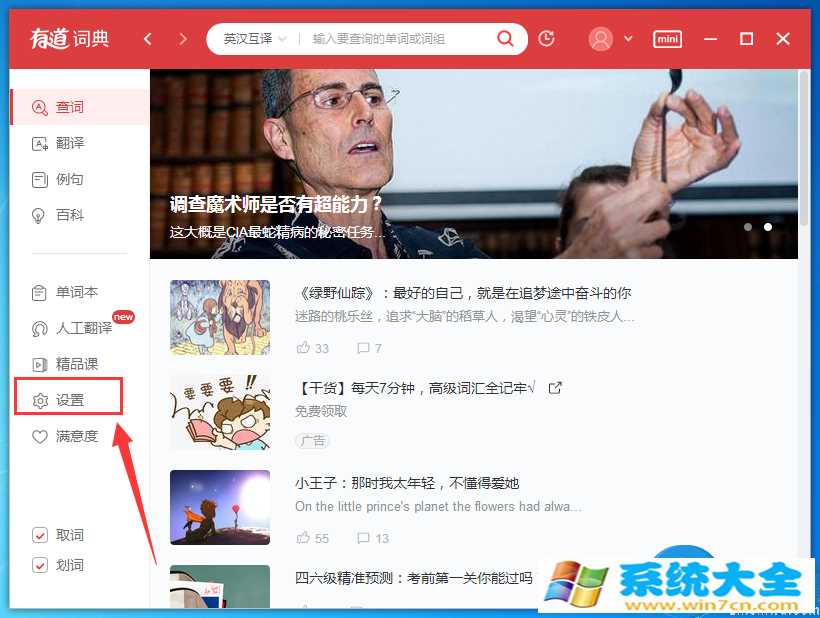Toggle the 取词 checkbox

40,535
